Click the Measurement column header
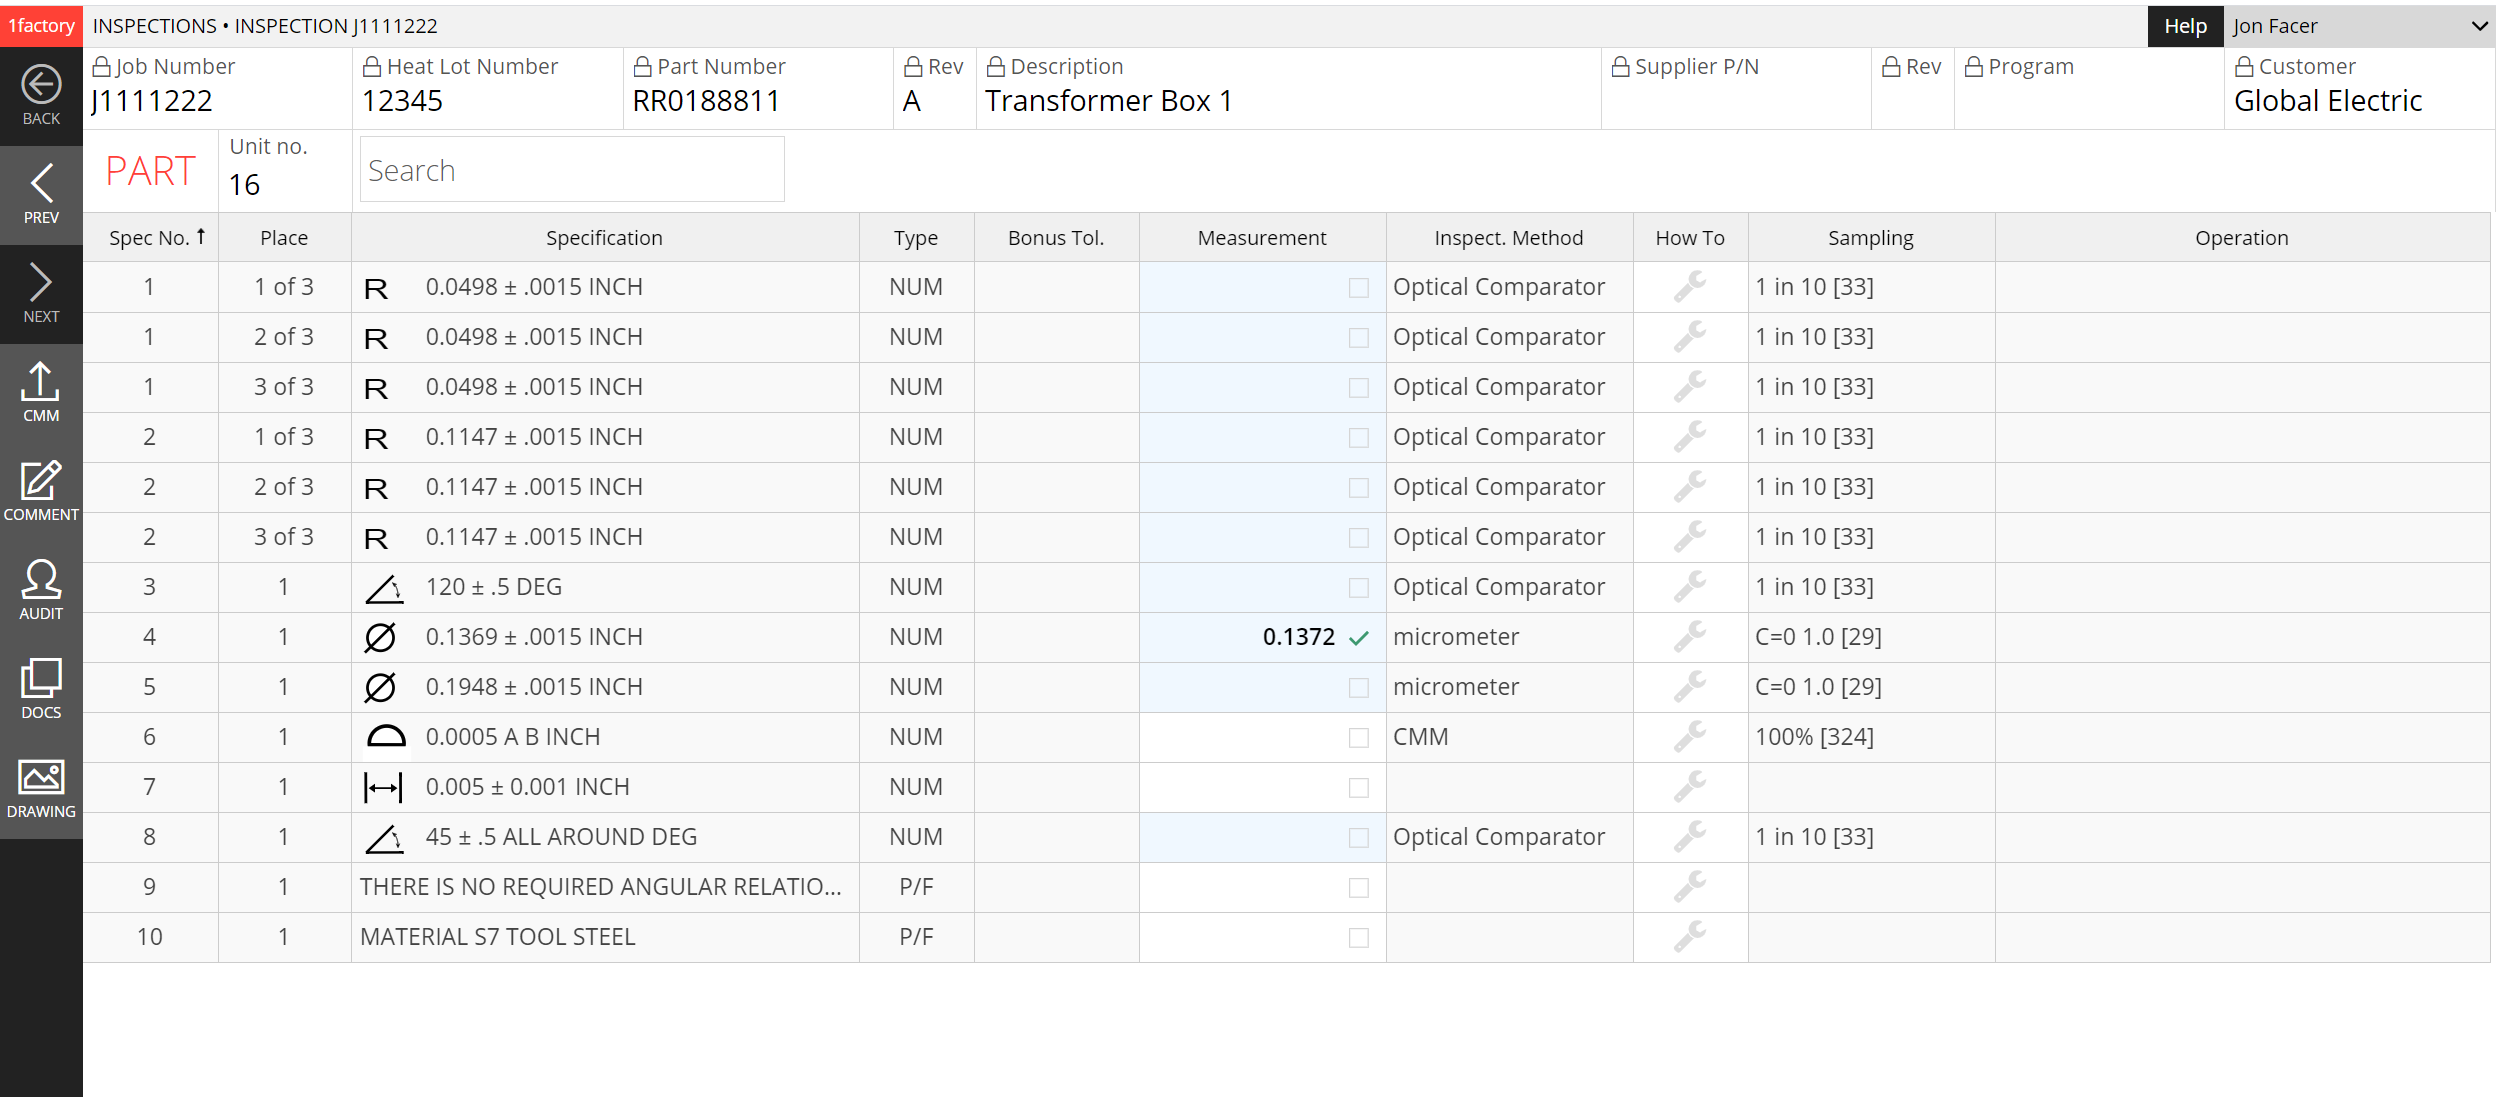Screen dimensions: 2496x1097 pos(1261,238)
